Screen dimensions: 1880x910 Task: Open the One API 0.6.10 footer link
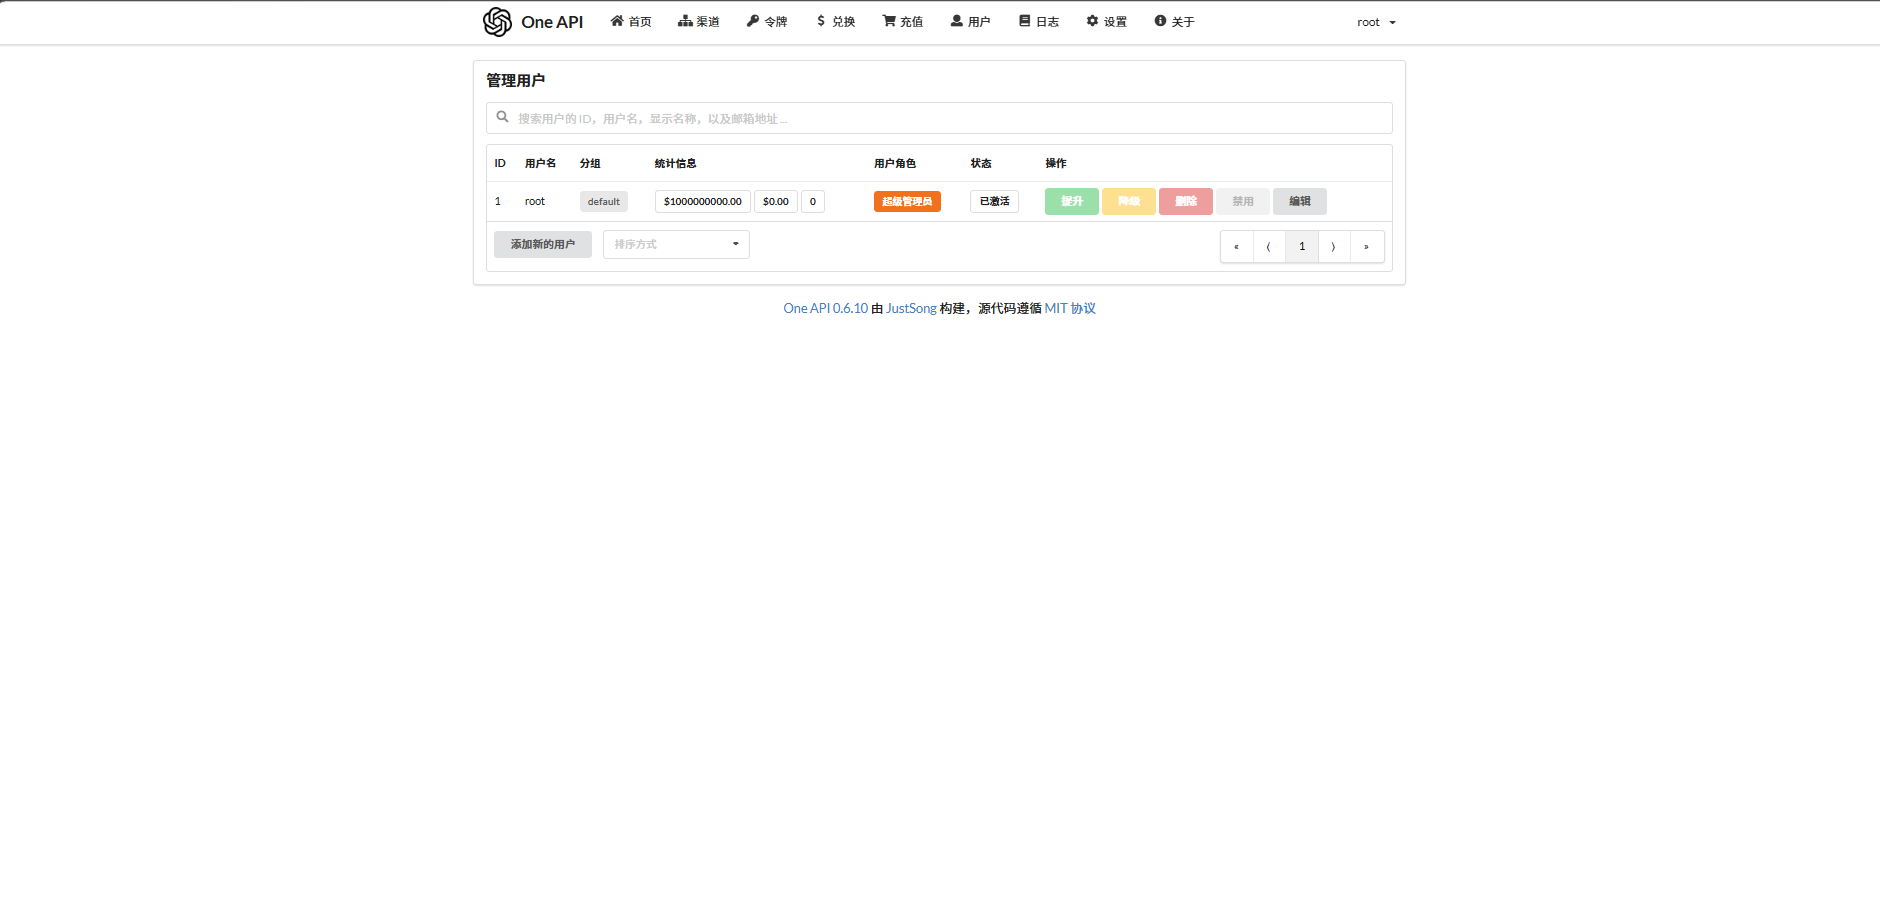click(x=825, y=309)
